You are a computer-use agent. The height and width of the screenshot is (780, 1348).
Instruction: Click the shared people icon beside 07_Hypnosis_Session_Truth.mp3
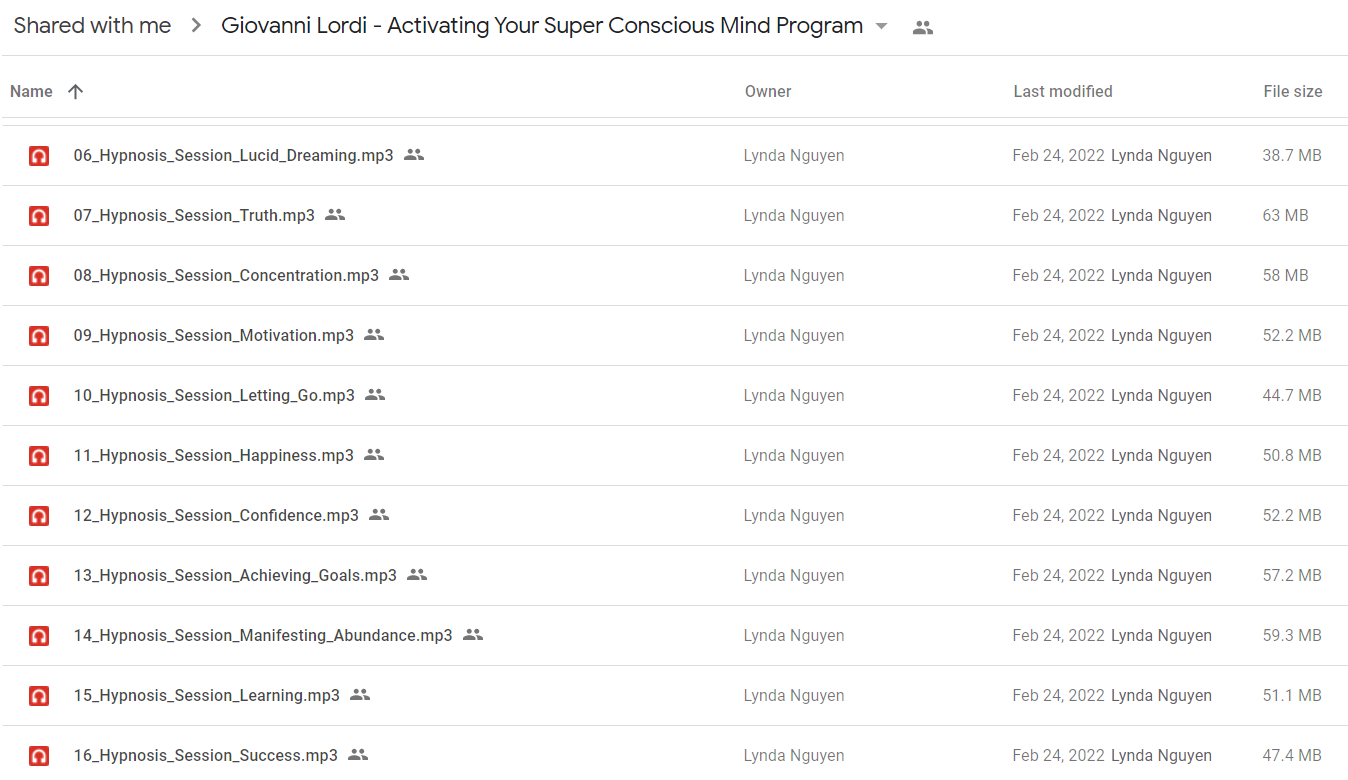click(x=335, y=215)
